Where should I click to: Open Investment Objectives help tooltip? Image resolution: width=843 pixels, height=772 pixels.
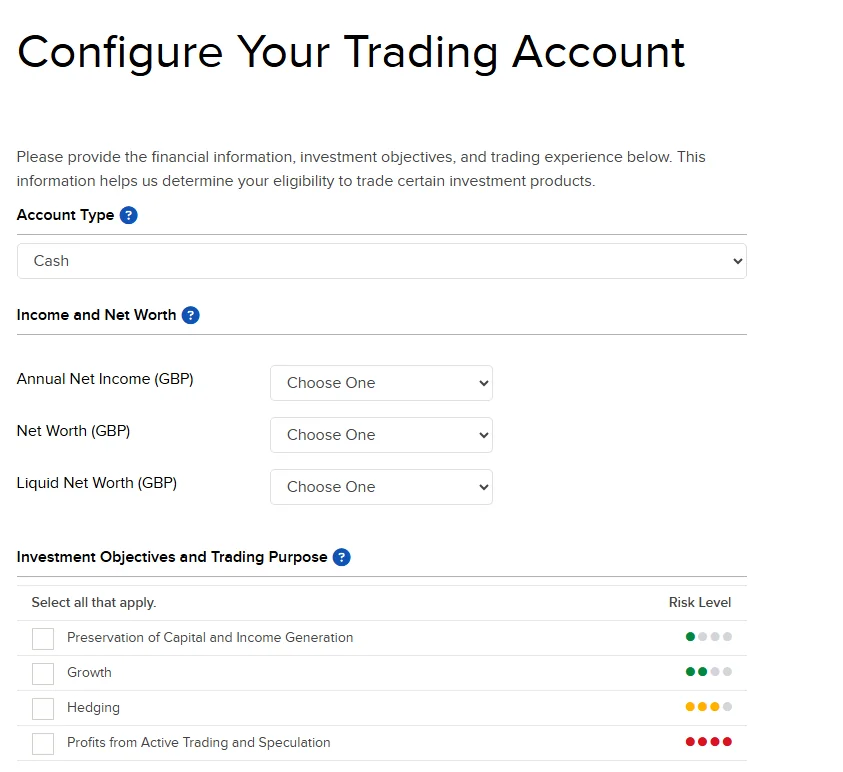[341, 557]
